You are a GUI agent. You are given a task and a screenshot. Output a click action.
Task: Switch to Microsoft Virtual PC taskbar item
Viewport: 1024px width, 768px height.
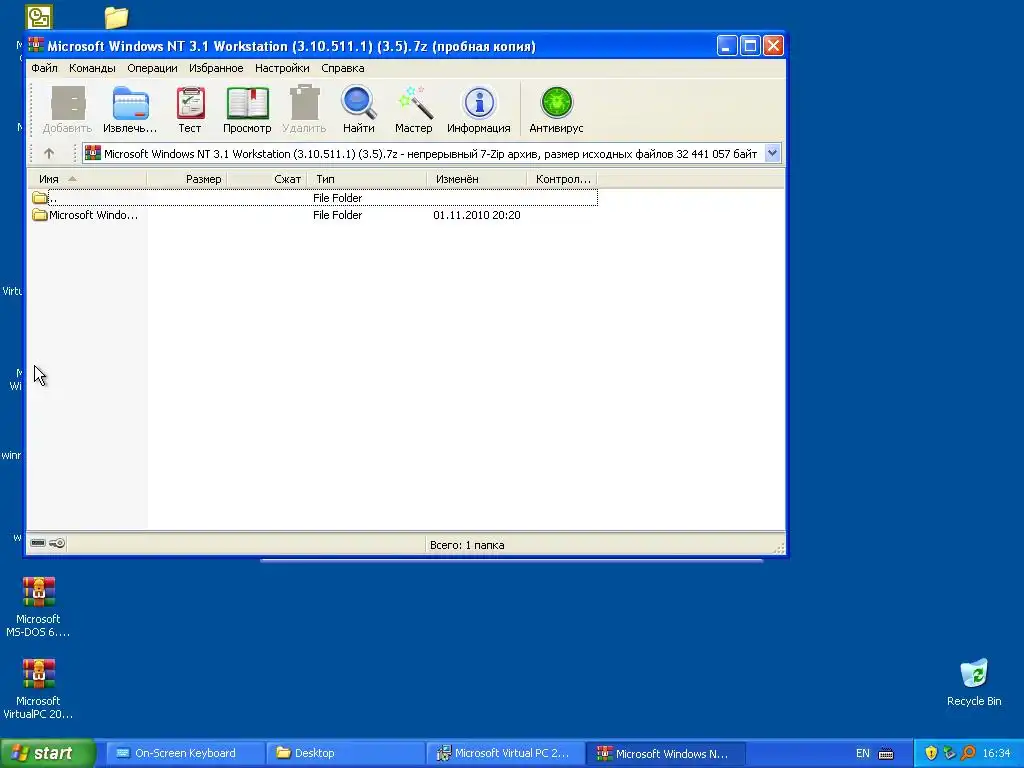coord(506,753)
